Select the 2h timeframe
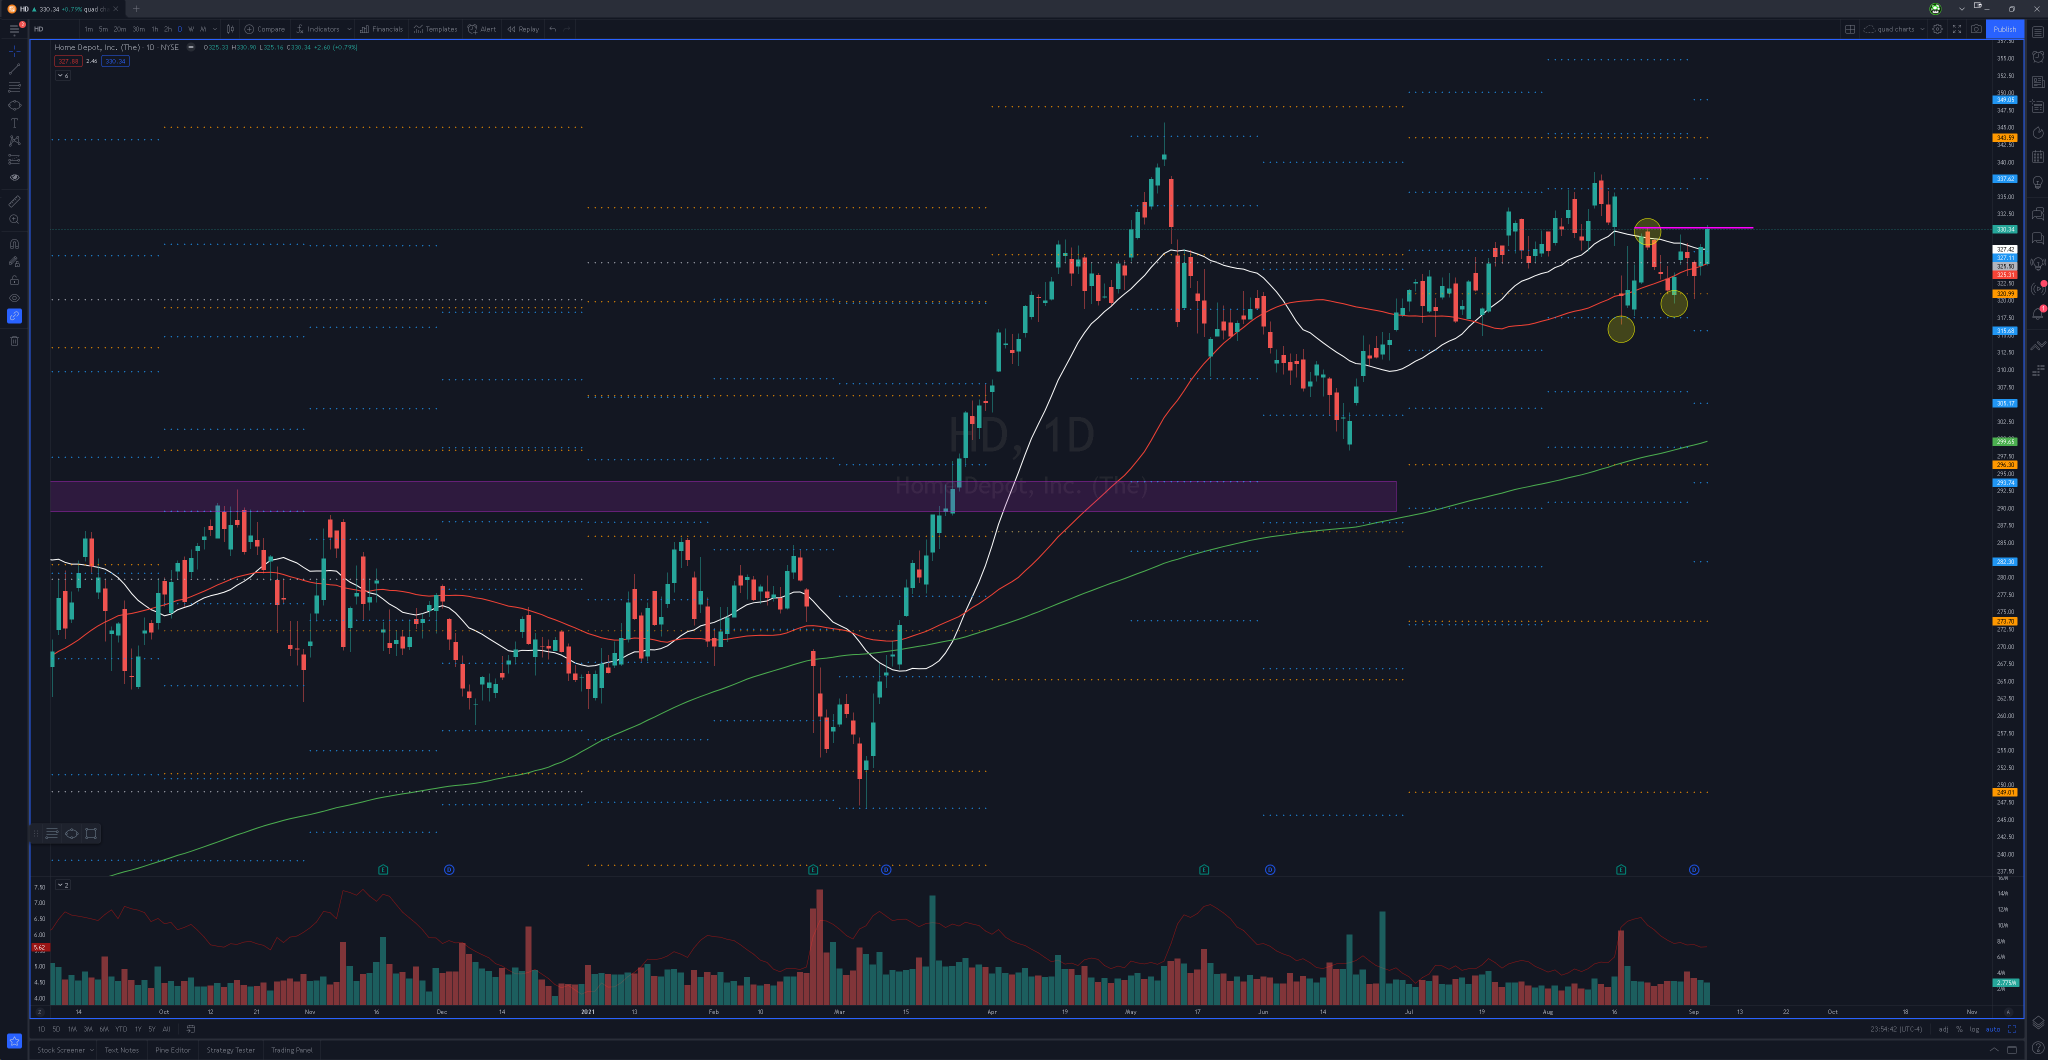2048x1060 pixels. [x=168, y=29]
